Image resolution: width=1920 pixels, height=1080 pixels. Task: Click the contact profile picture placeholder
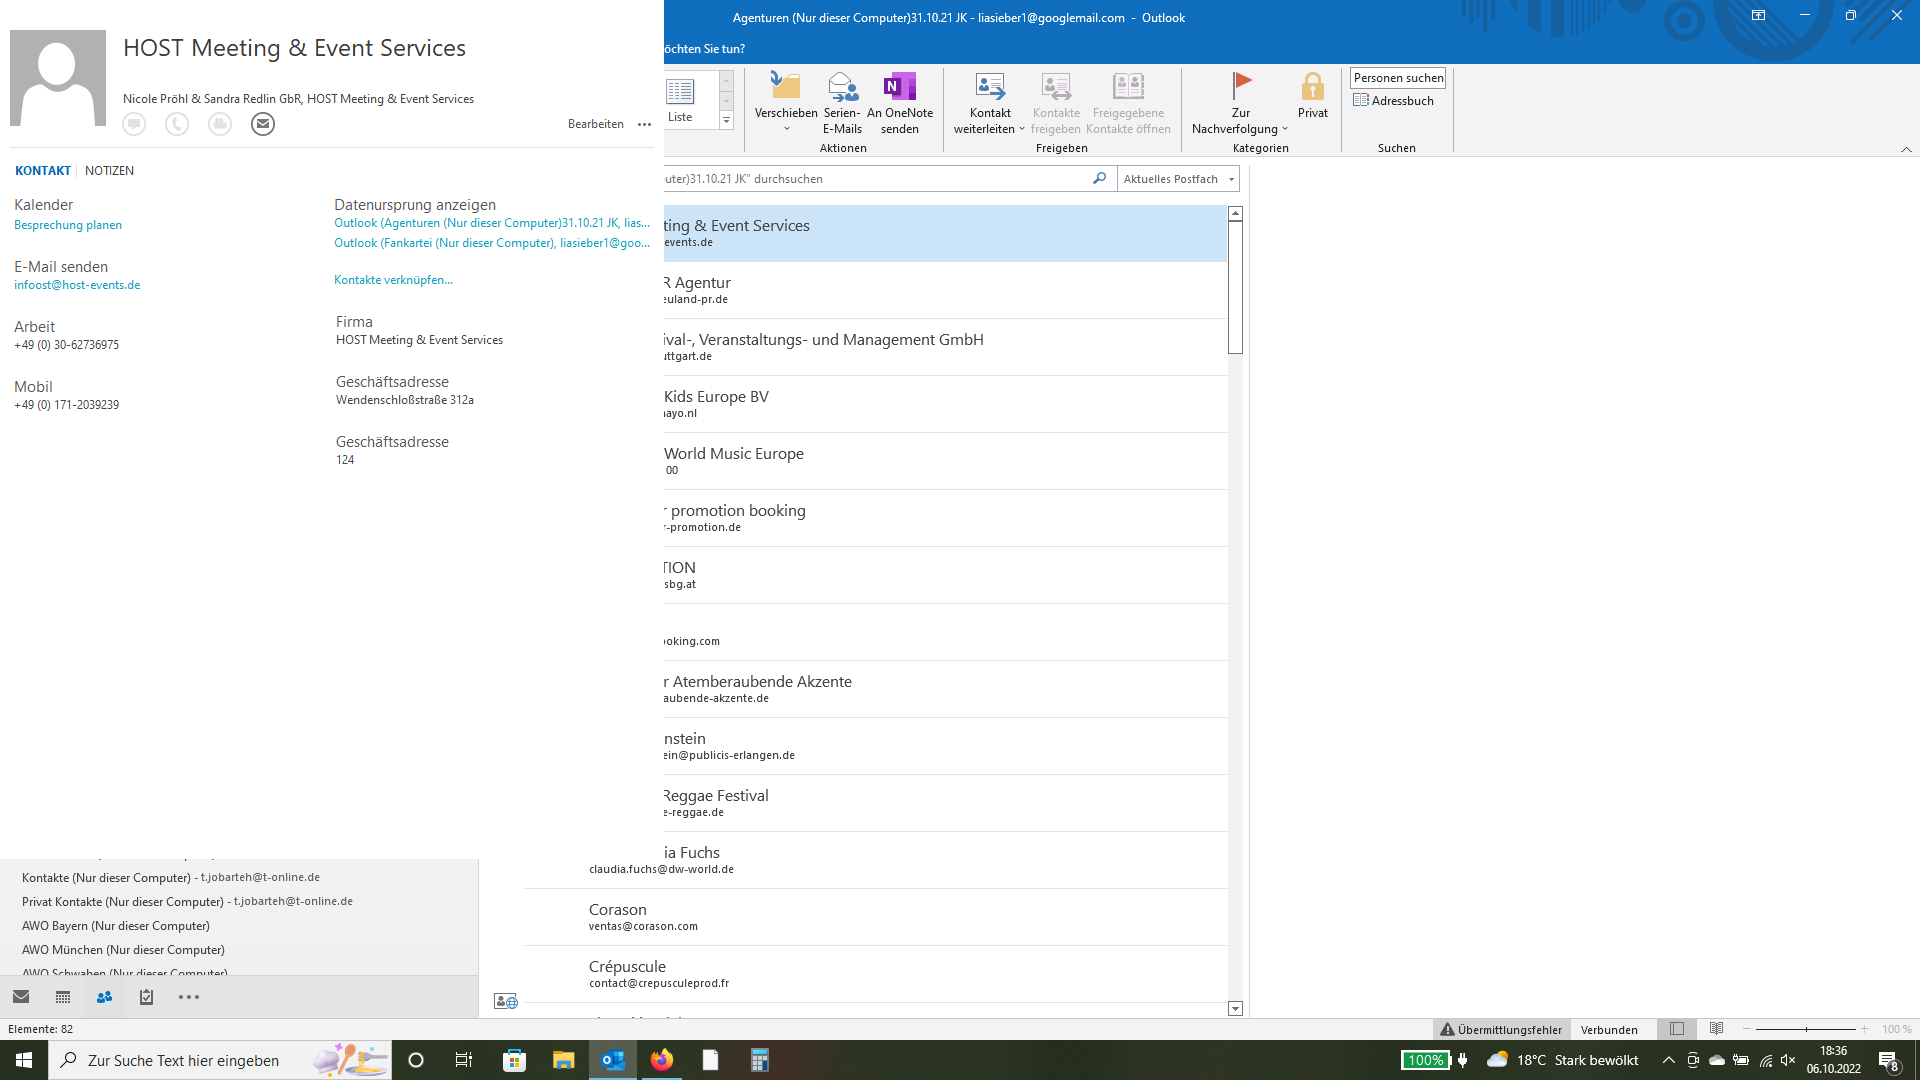click(58, 78)
